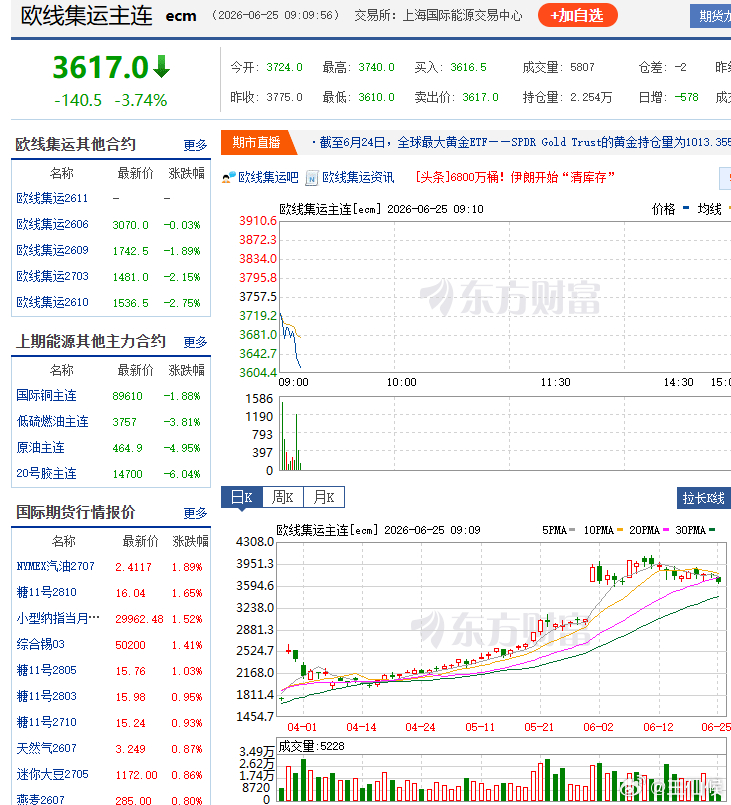Viewport: 731px width, 805px height.
Task: Open 糖11号2805 quote
Action: pyautogui.click(x=46, y=670)
